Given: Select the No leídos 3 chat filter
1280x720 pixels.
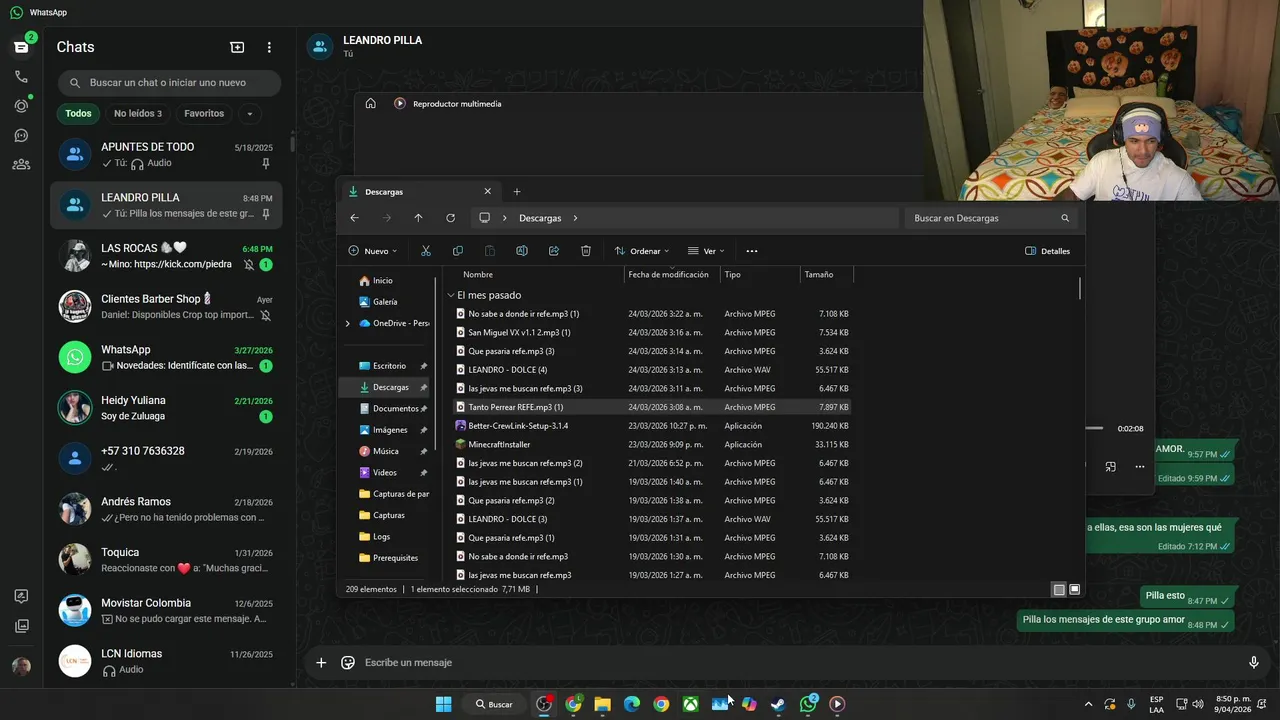Looking at the screenshot, I should coord(138,113).
